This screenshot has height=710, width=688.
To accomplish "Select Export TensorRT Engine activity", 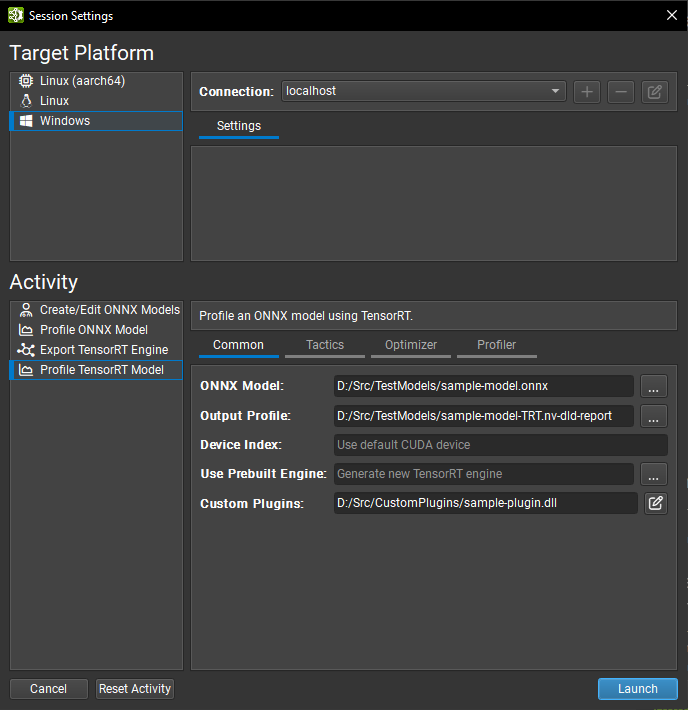I will 103,350.
